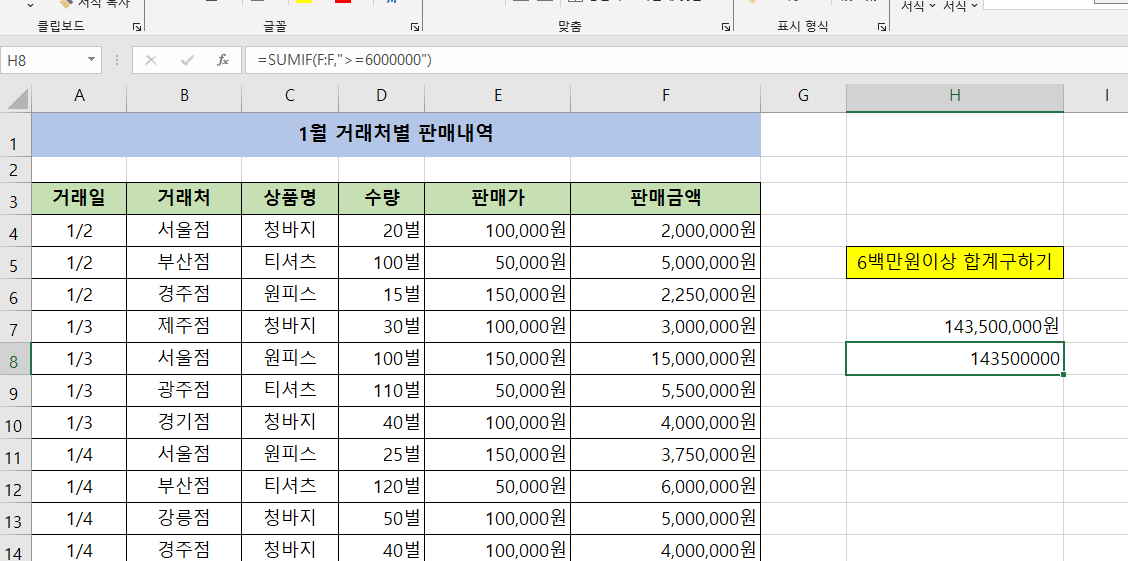Screen dimensions: 1128x561
Task: Select row 12 header
Action: [x=15, y=487]
